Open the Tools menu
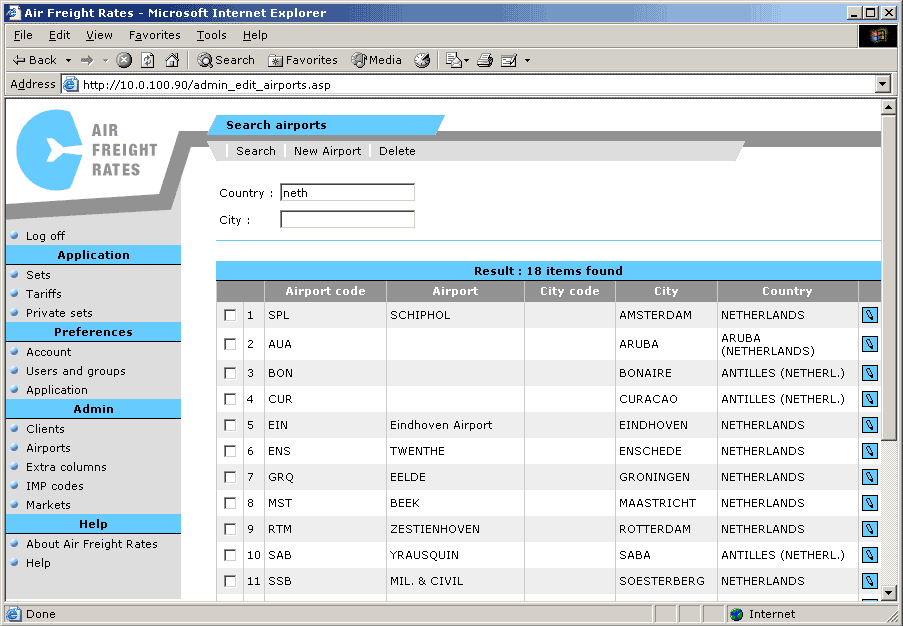The height and width of the screenshot is (626, 903). point(211,35)
